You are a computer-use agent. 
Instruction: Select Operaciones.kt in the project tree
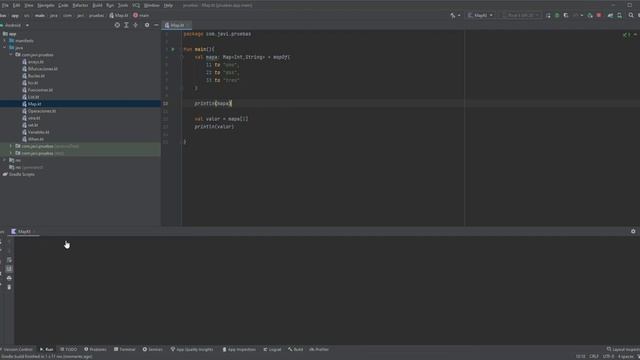click(42, 111)
